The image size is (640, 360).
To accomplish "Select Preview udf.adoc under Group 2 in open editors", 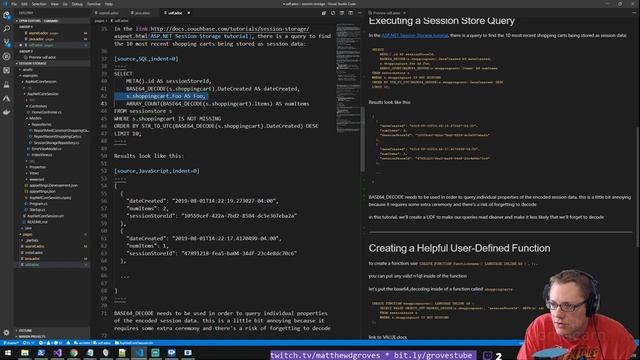I will 42,58.
